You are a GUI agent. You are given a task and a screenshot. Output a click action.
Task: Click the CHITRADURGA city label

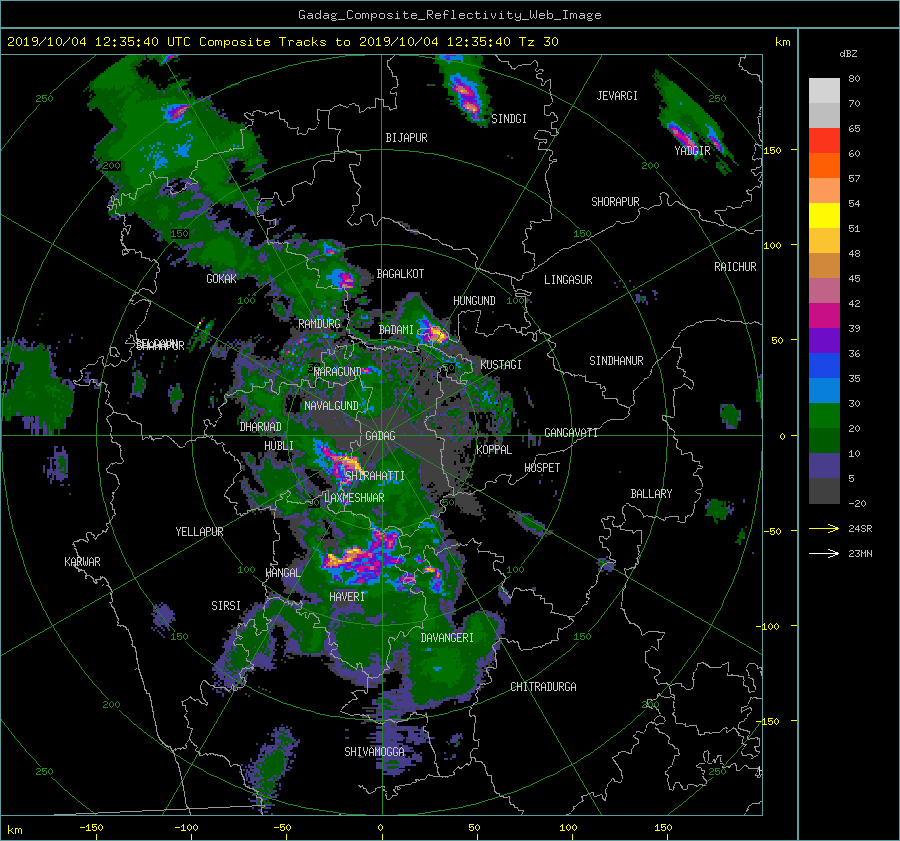(x=544, y=687)
